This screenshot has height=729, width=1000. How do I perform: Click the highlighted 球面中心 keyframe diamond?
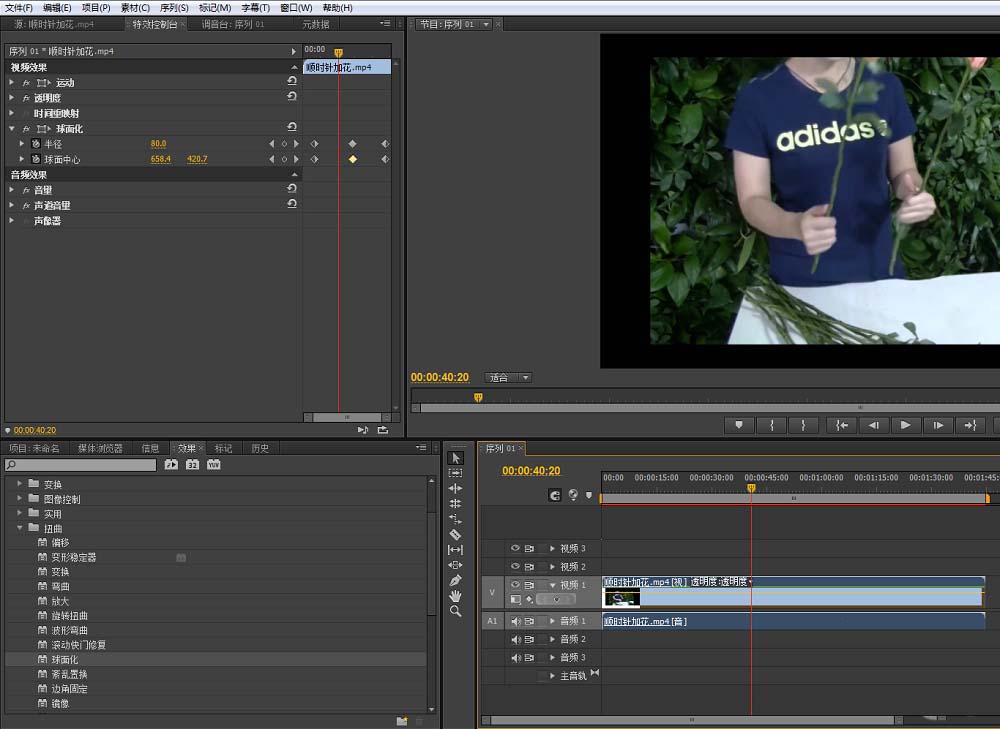point(352,159)
